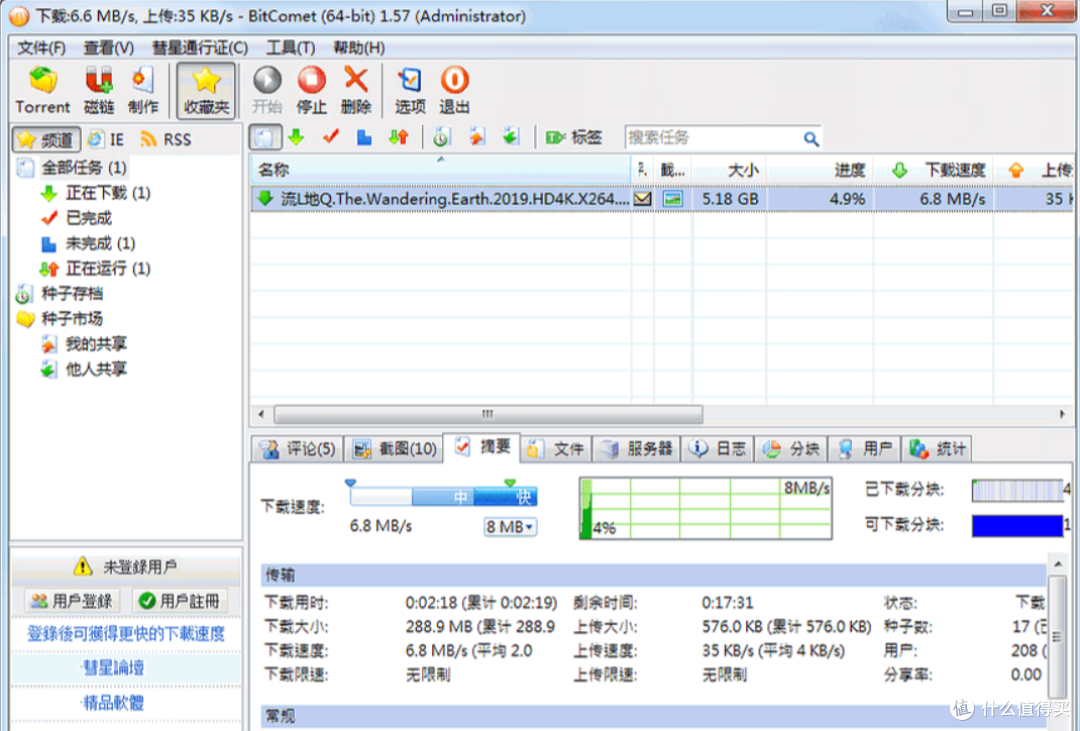Click the 开始 start button
The height and width of the screenshot is (731, 1080).
[x=267, y=90]
